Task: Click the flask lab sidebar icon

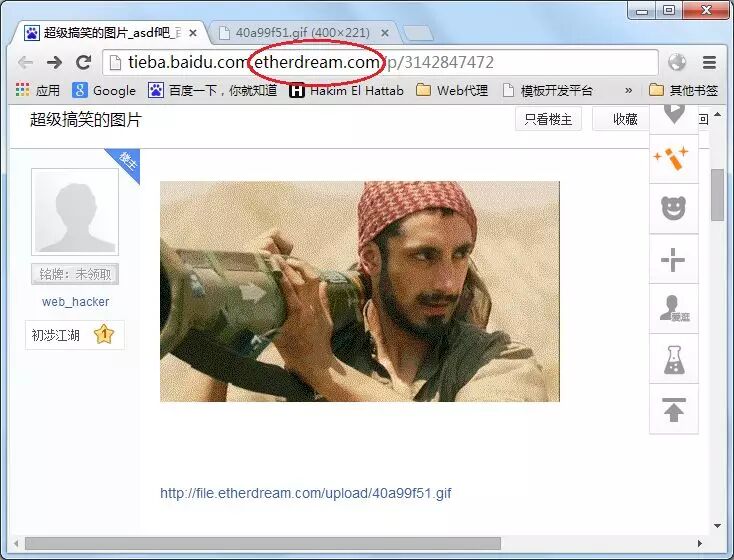Action: pyautogui.click(x=674, y=359)
